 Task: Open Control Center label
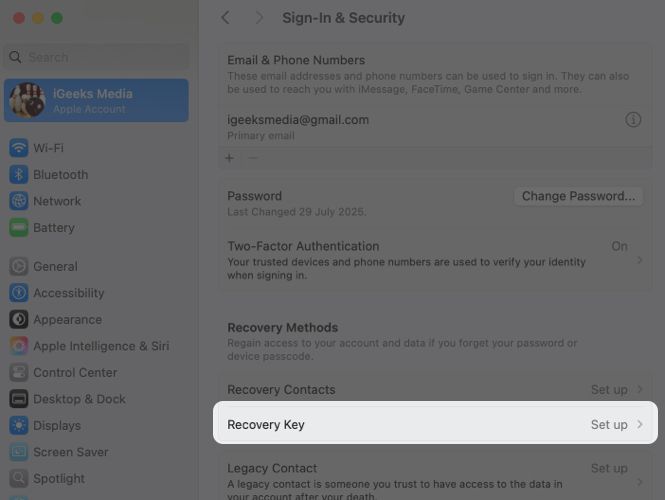point(75,372)
